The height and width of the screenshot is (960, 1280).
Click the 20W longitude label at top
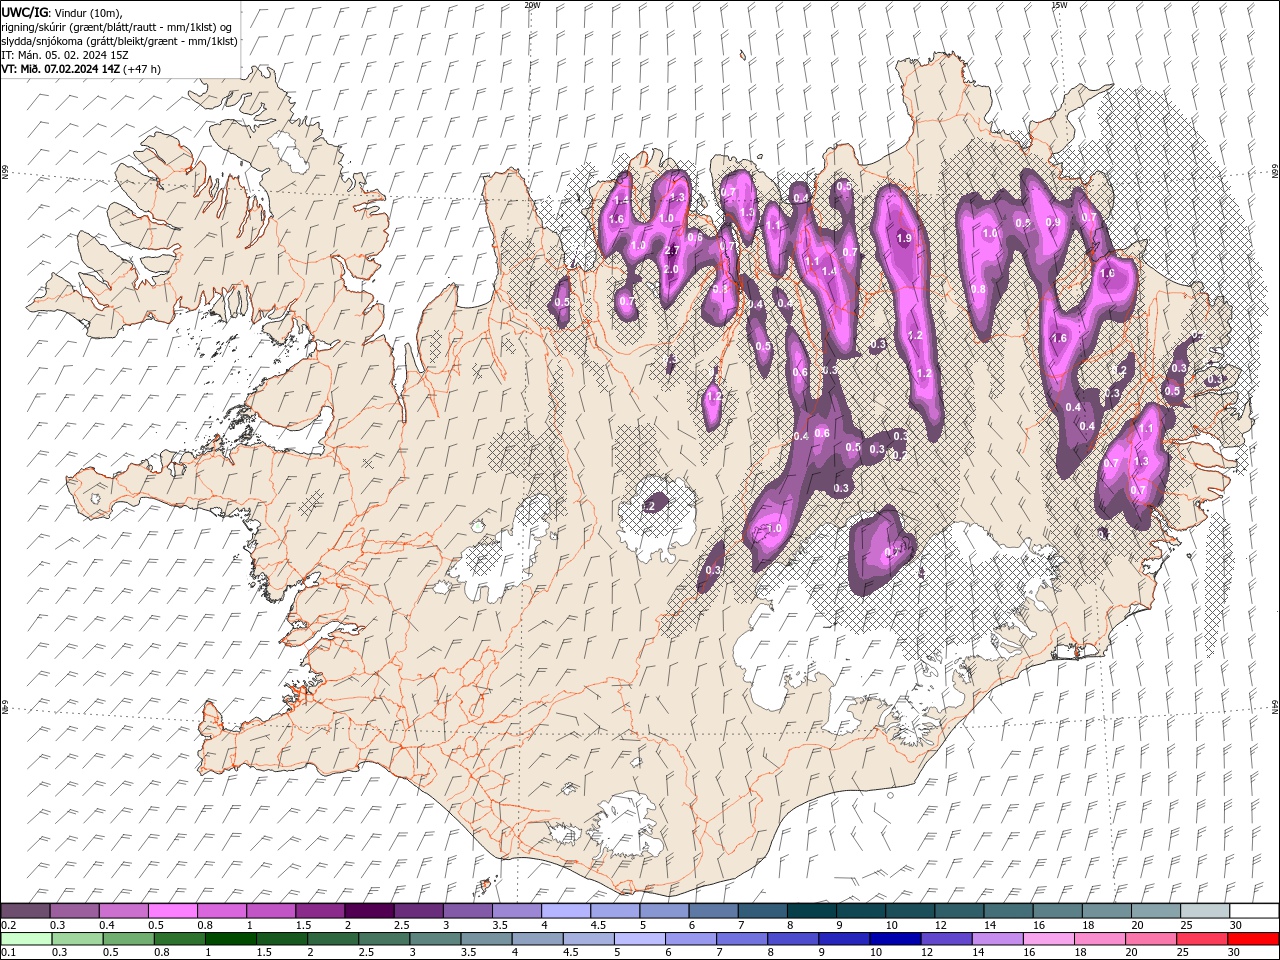(x=532, y=5)
